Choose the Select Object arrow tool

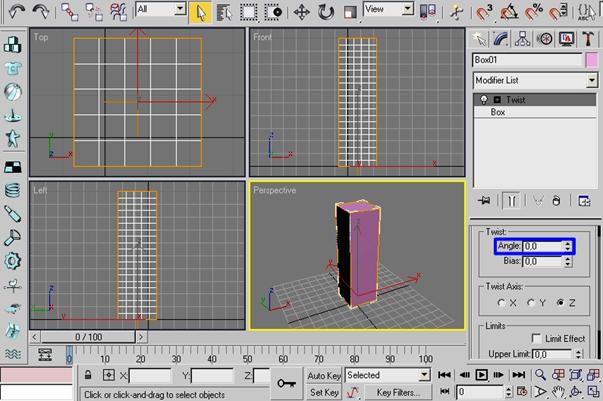(199, 12)
